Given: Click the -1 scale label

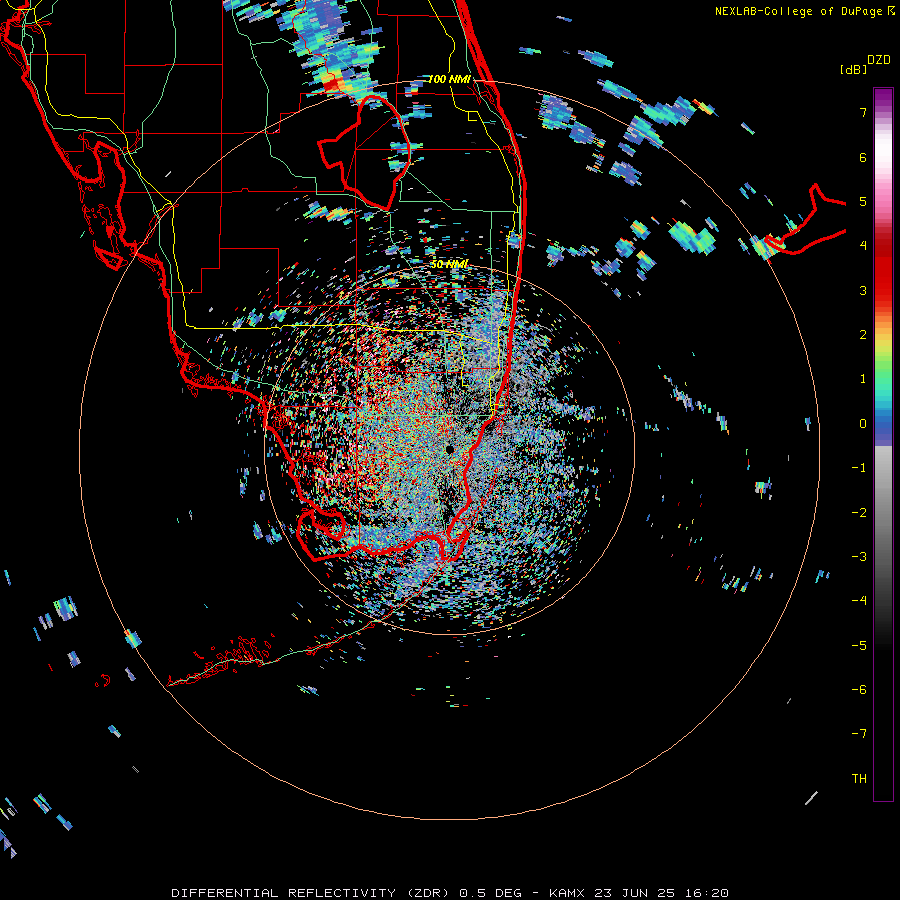Looking at the screenshot, I should click(859, 468).
